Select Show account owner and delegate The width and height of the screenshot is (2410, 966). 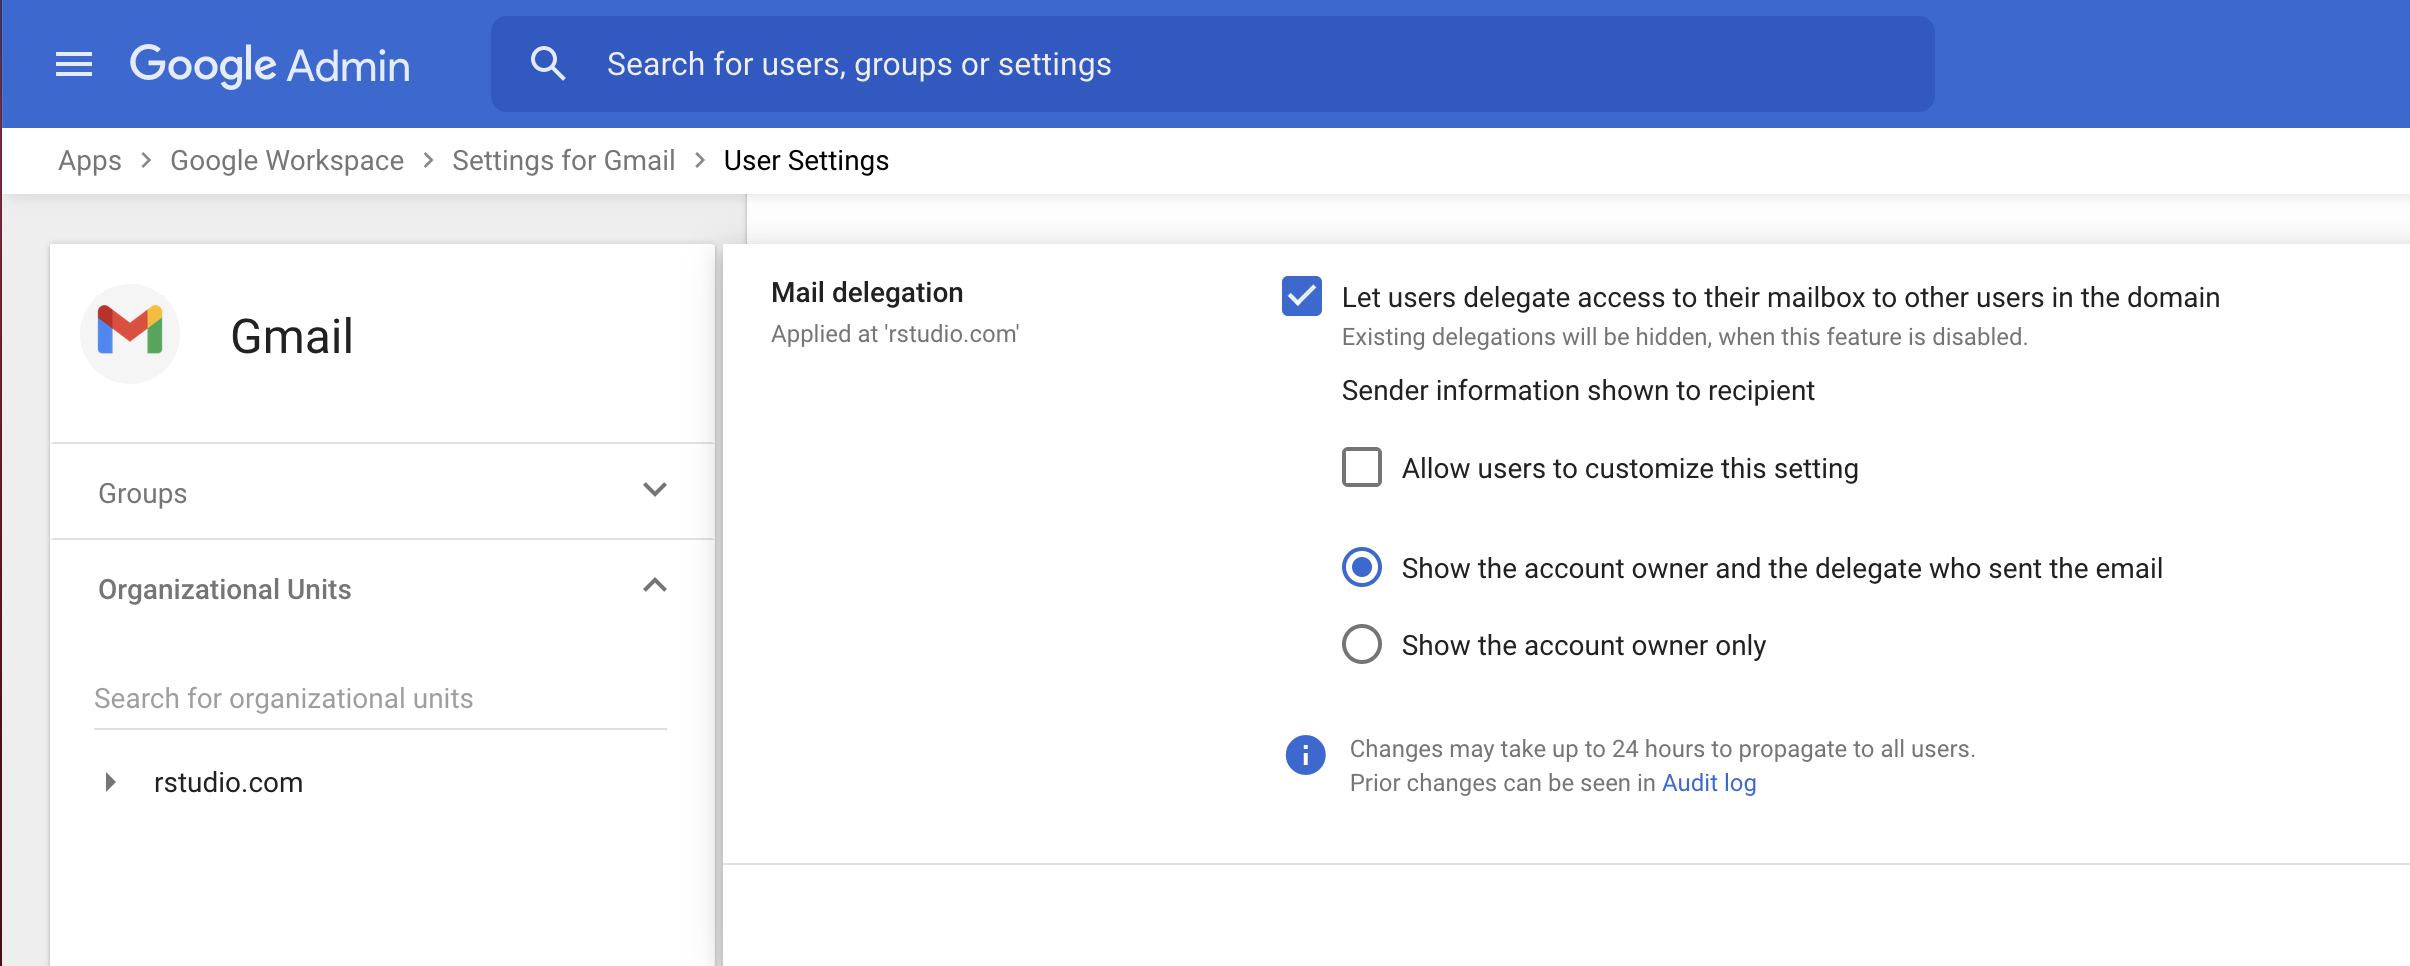[x=1362, y=567]
